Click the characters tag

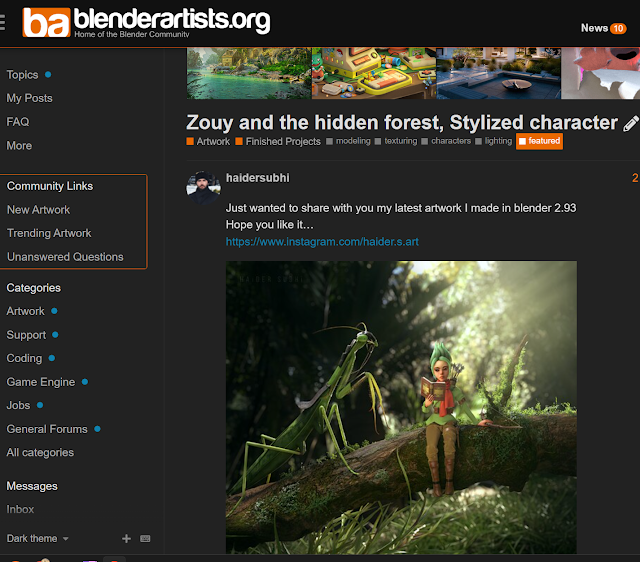point(446,141)
